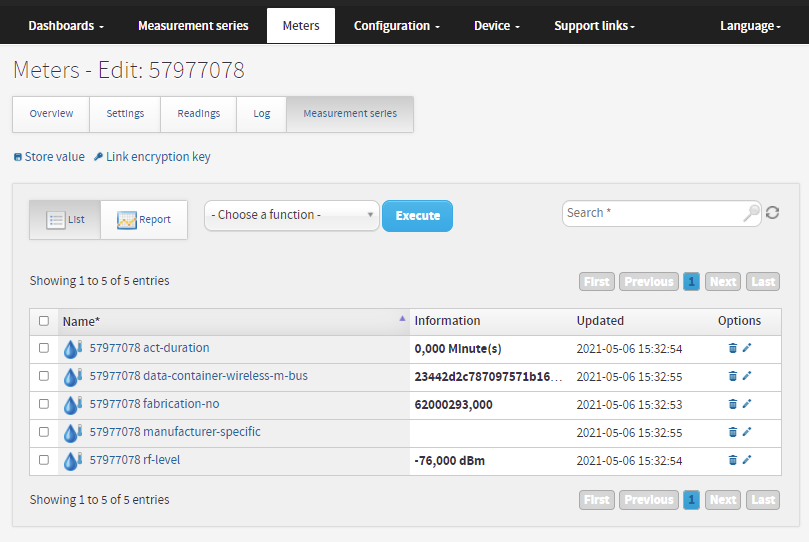Delete the rf-level series via trash icon

pos(732,459)
